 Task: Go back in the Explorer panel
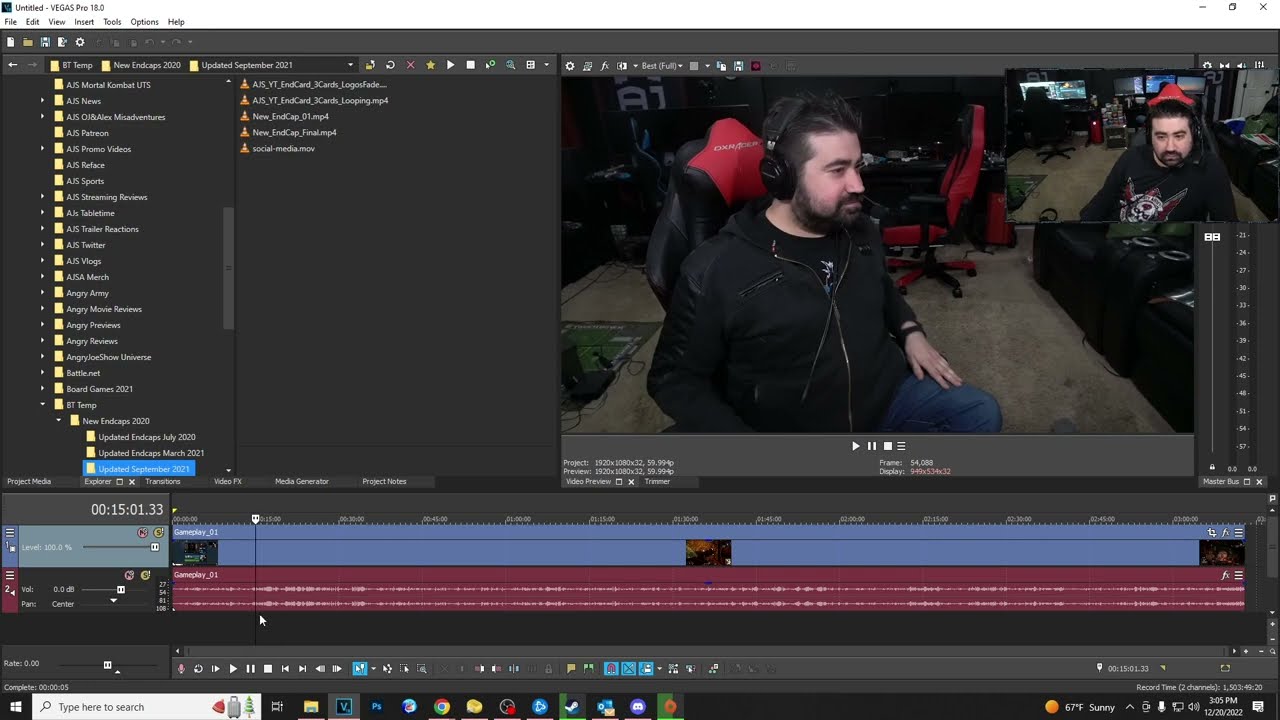coord(12,65)
